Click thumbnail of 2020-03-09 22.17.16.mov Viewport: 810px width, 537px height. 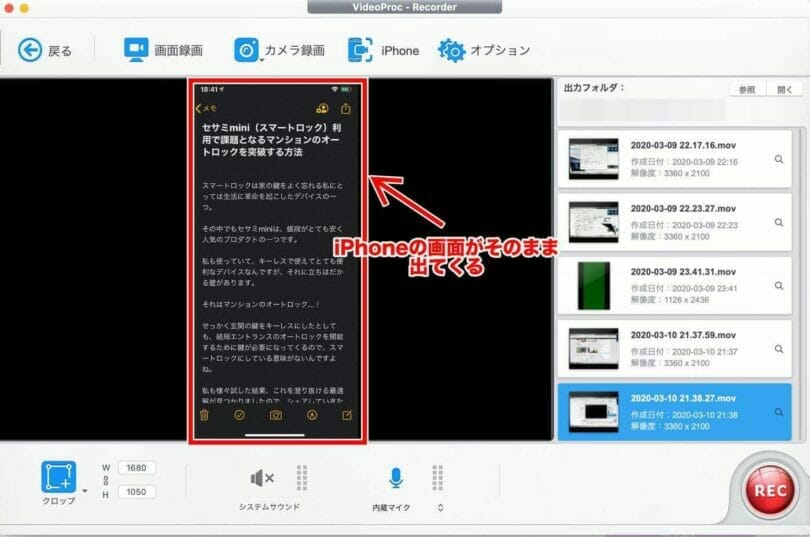(594, 159)
